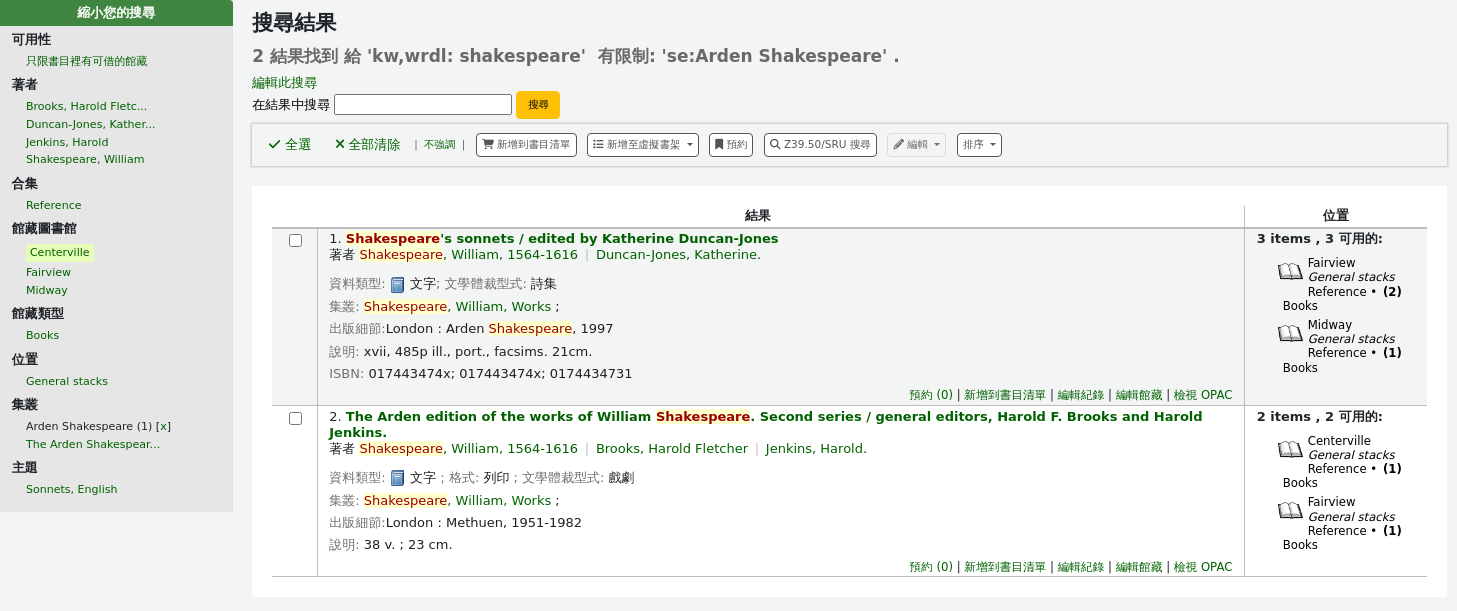Filter by author Duncan-Jones, Kather...
This screenshot has width=1457, height=611.
tap(90, 124)
